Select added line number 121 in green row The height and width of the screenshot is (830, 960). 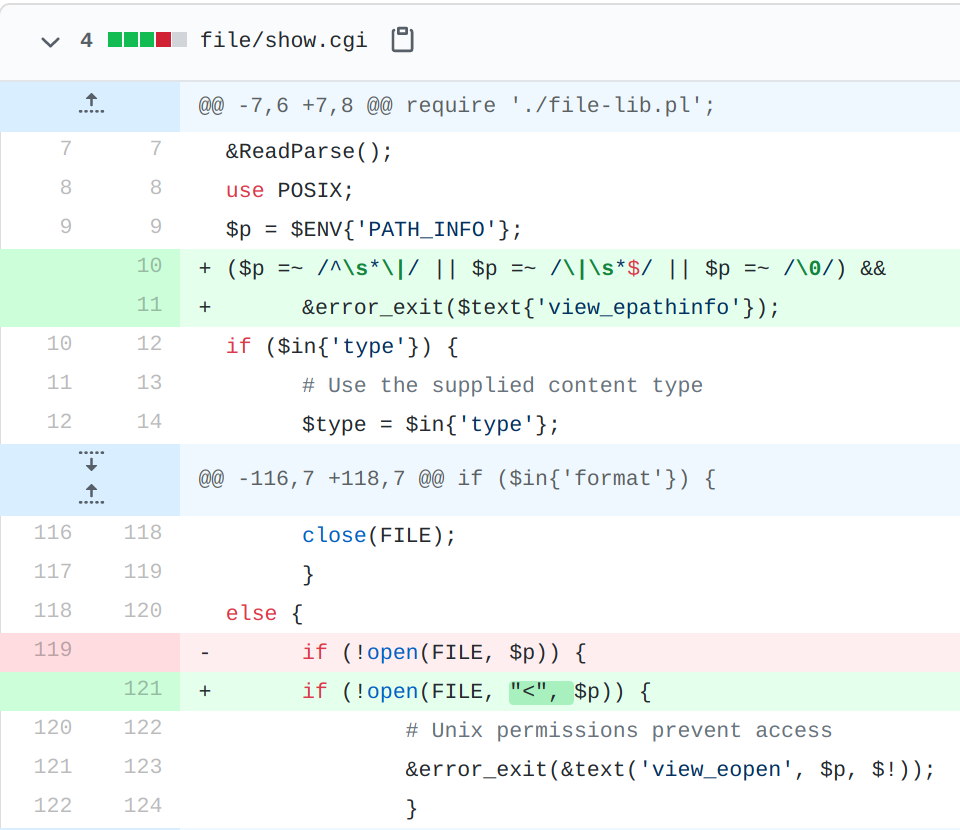142,689
